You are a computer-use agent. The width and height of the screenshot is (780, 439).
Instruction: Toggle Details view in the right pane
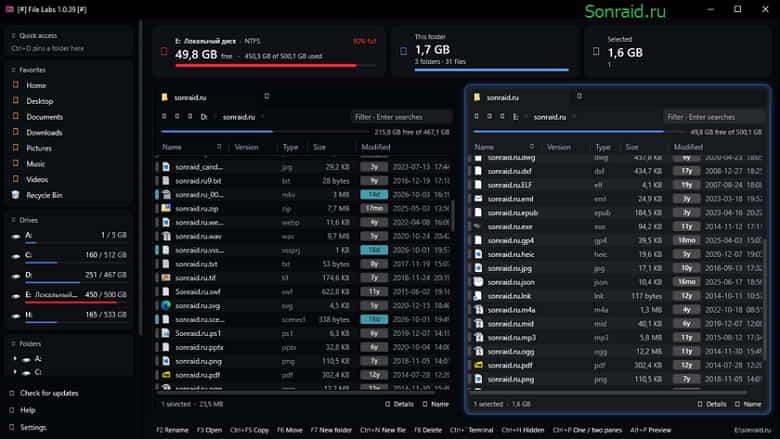(x=712, y=404)
